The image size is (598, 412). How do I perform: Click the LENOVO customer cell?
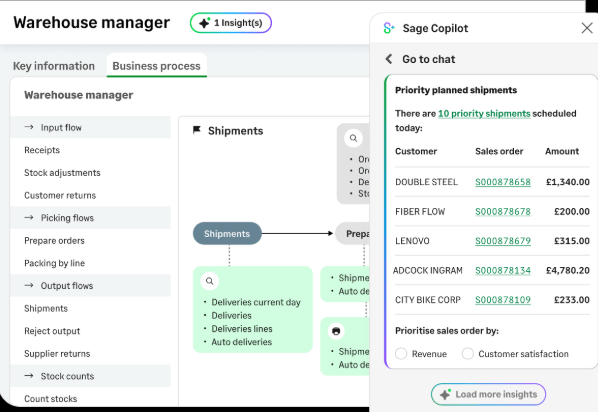412,241
